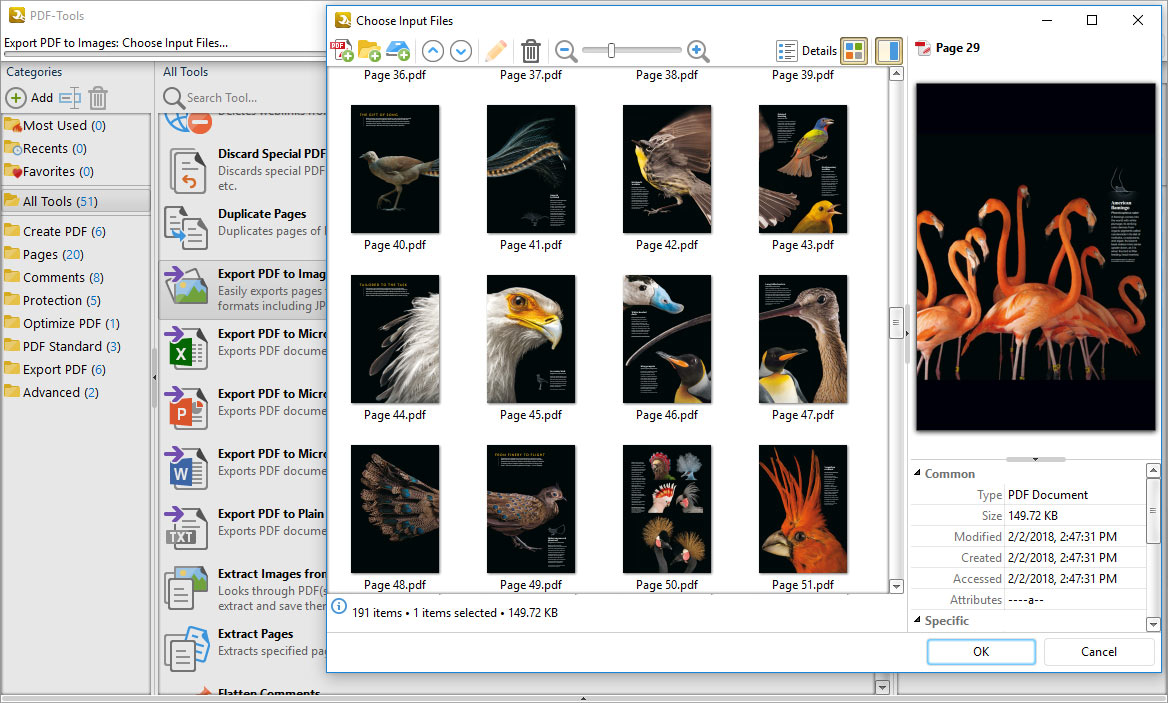This screenshot has height=703, width=1168.
Task: Click the zoom out magnifier icon
Action: coord(566,51)
